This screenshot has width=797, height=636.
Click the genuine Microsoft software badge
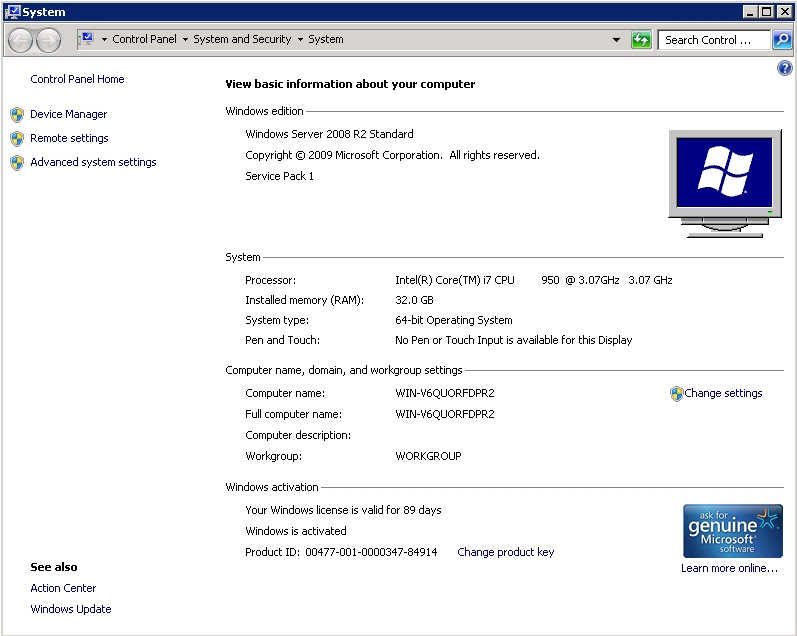(732, 531)
